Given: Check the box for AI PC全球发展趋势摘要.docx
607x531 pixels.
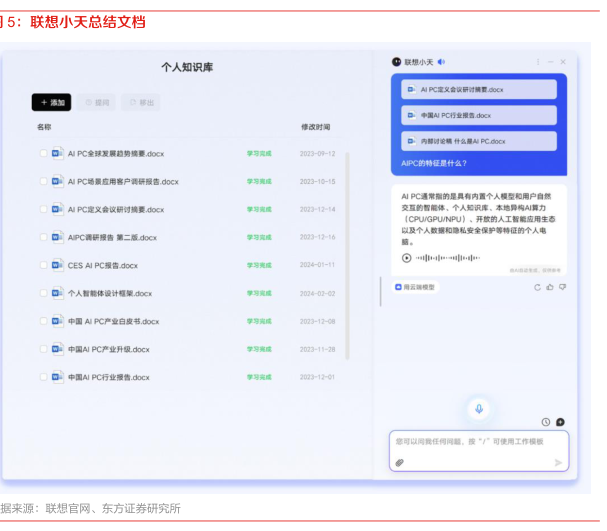Looking at the screenshot, I should pos(44,154).
